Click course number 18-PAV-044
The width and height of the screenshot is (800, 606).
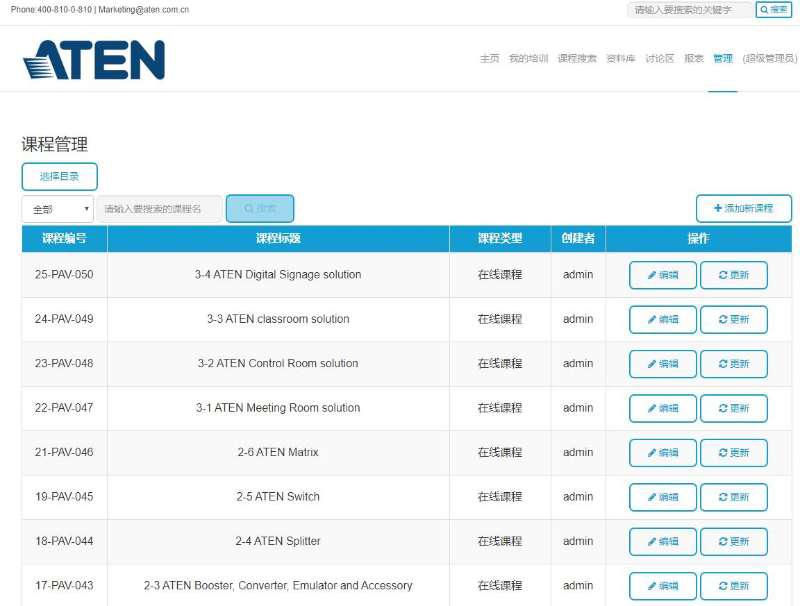pos(64,541)
